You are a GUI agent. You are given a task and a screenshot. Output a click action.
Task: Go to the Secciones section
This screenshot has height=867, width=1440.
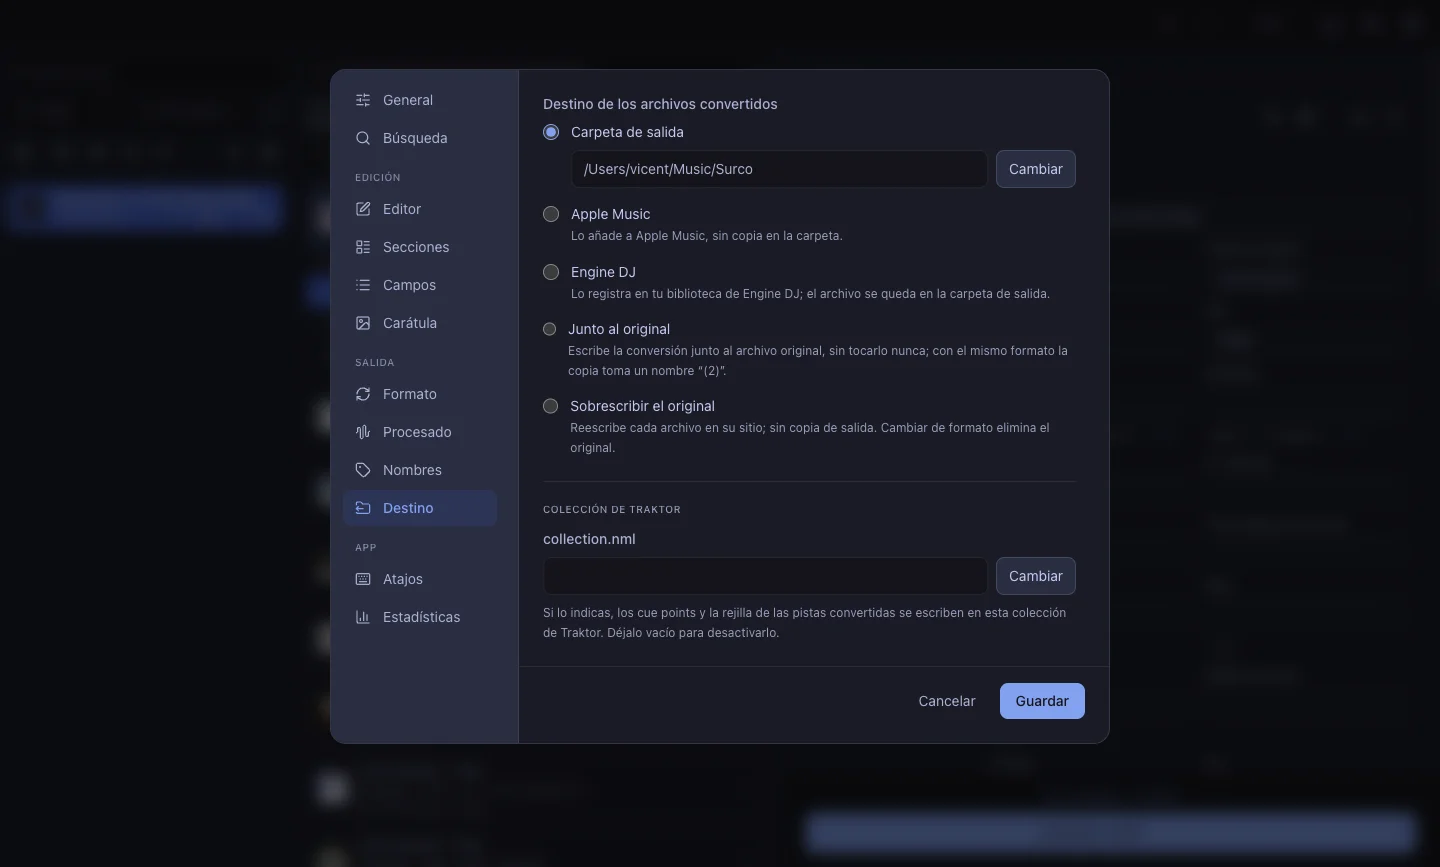point(420,247)
